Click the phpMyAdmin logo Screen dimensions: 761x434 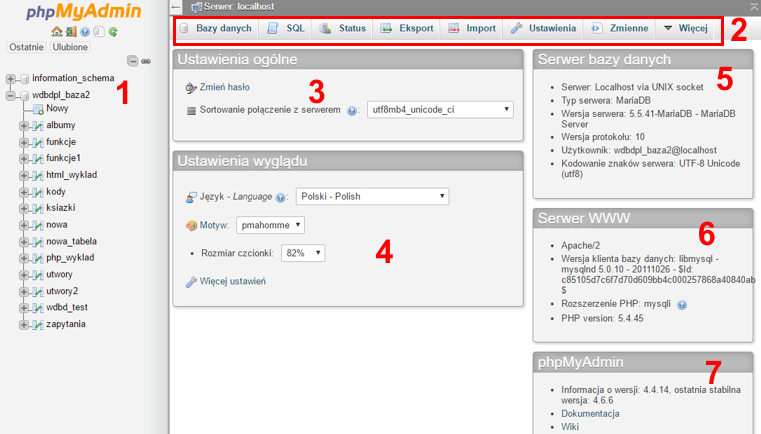click(x=84, y=11)
